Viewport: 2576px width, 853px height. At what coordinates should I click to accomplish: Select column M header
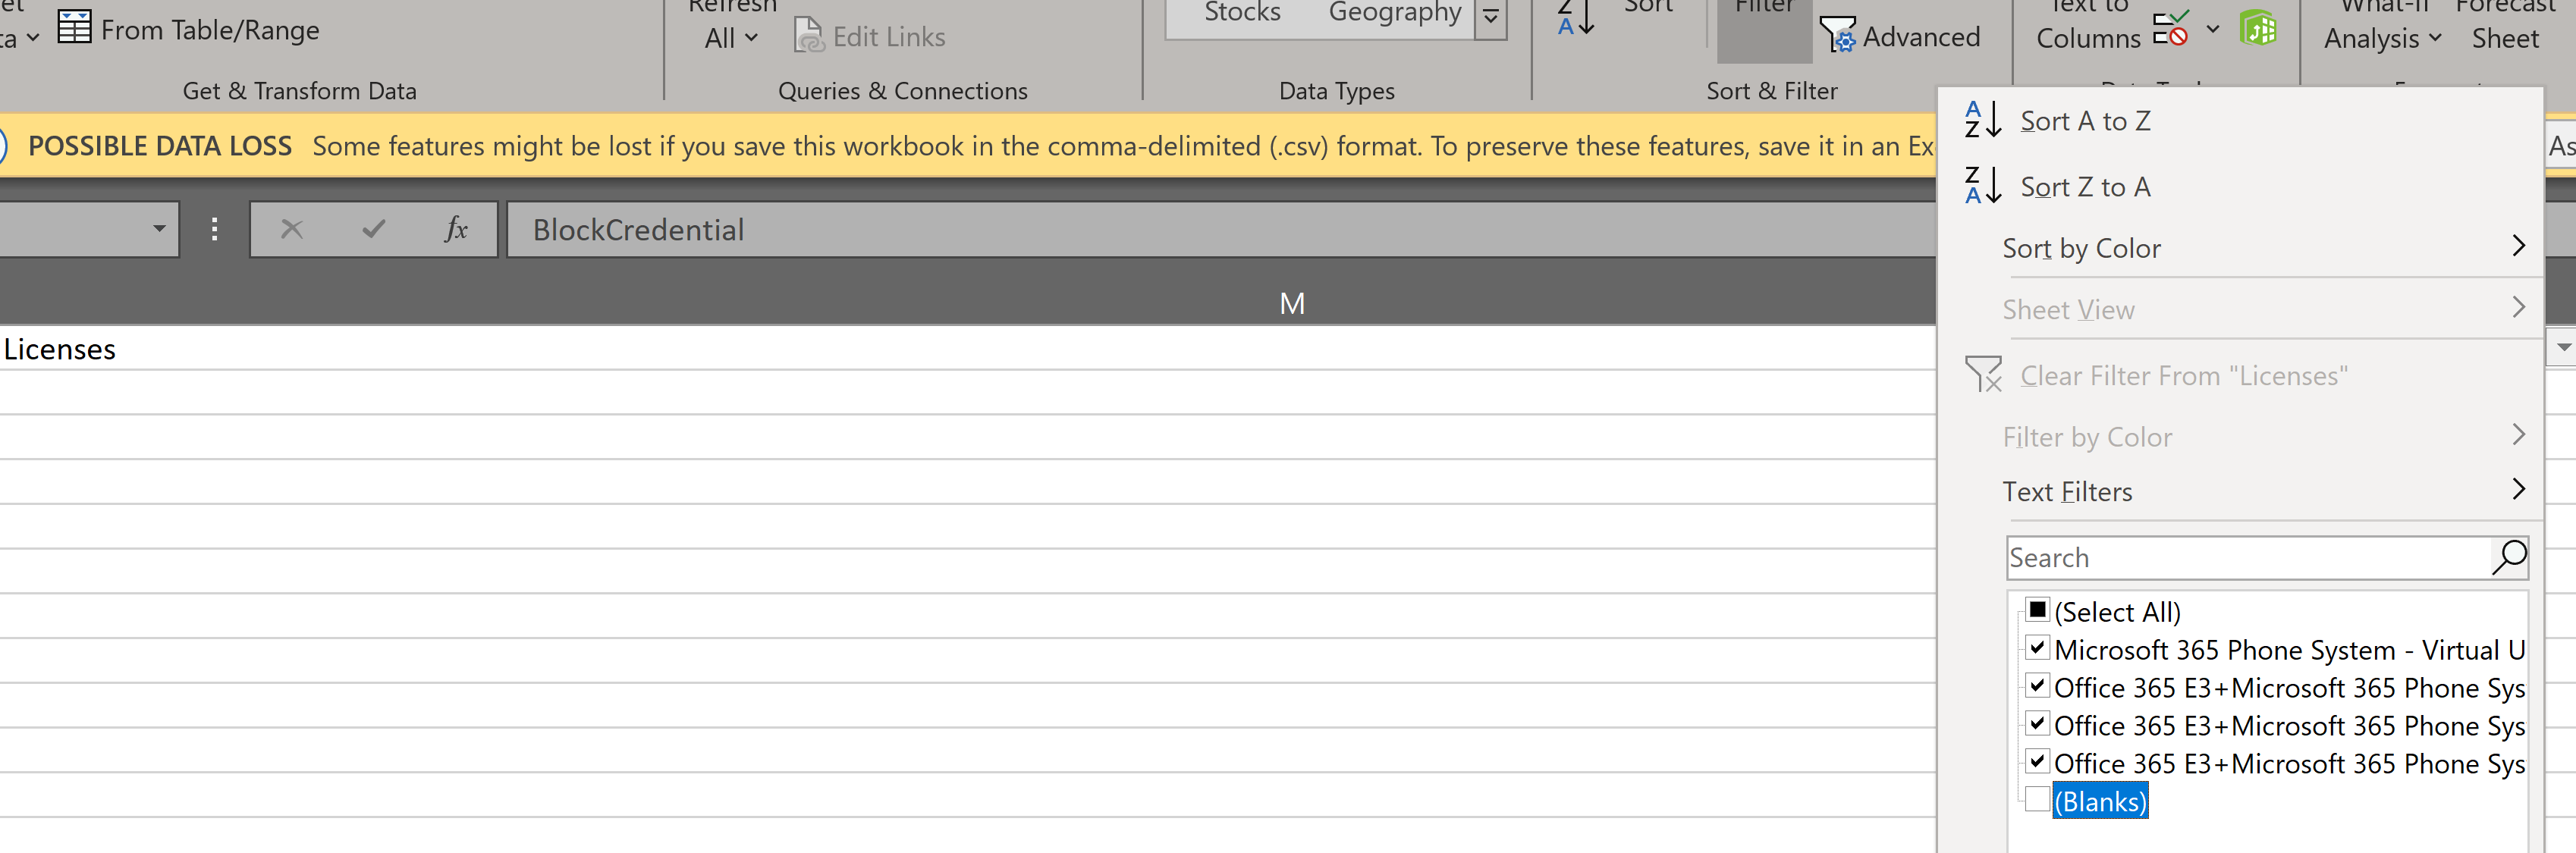1292,303
